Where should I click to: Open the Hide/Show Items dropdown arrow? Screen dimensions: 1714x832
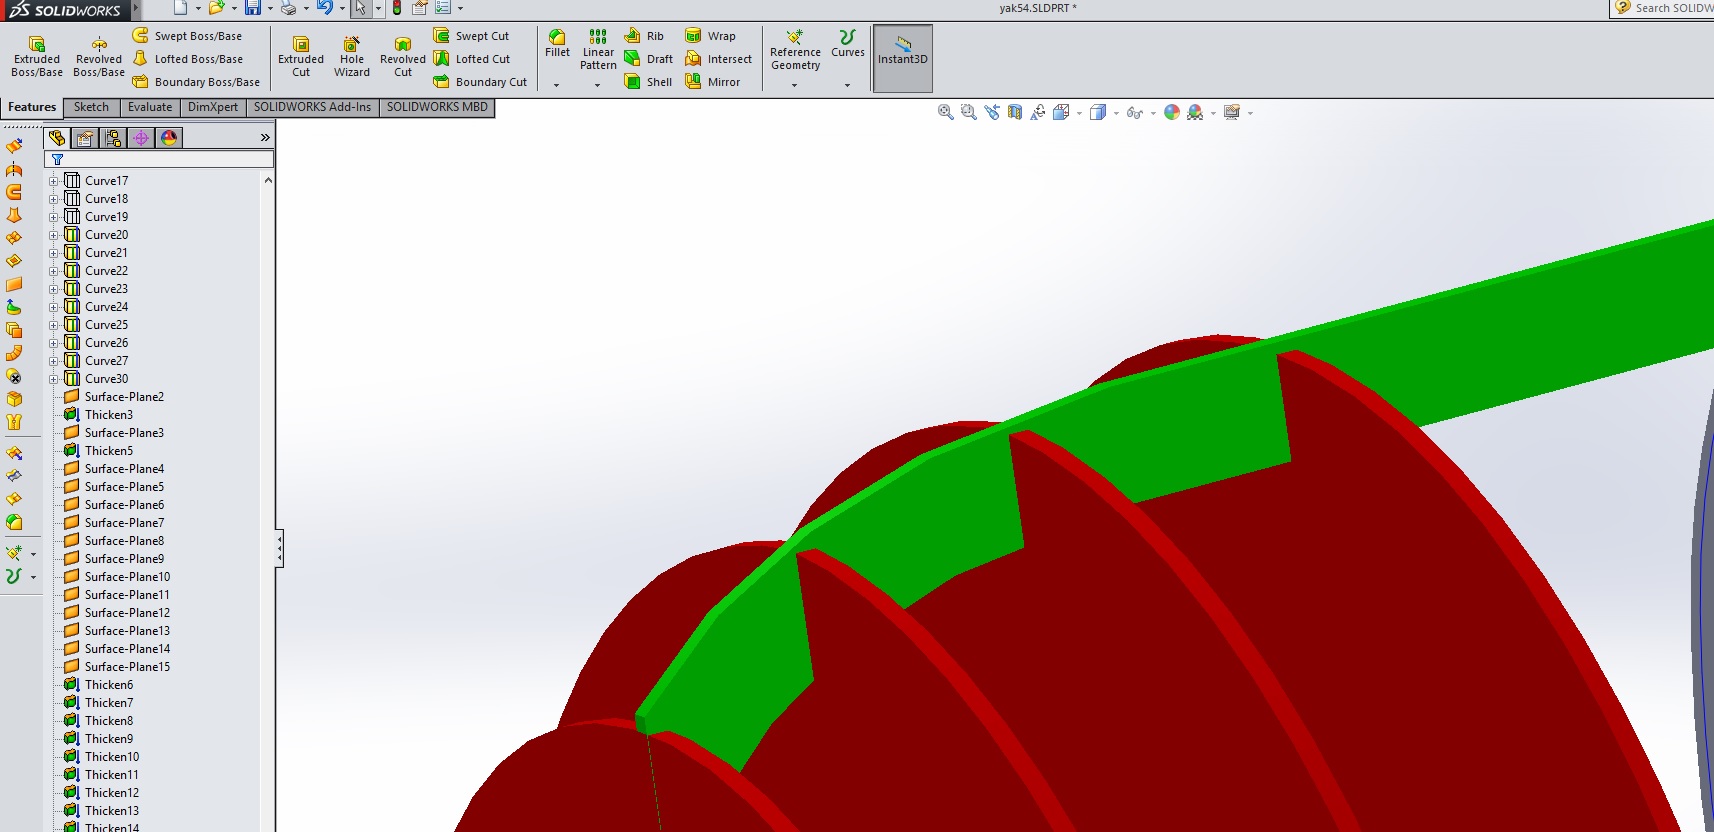tap(1153, 113)
